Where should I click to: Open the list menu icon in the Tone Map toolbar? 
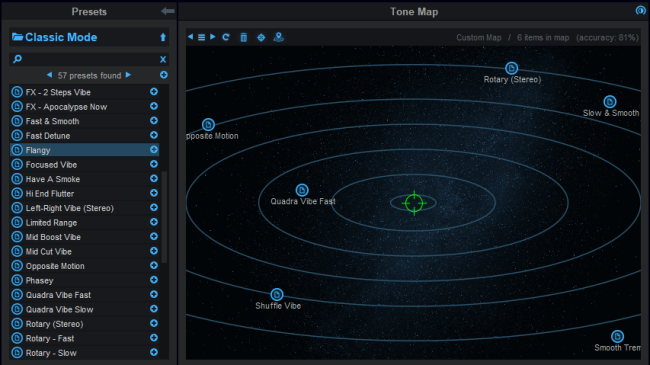click(x=201, y=37)
